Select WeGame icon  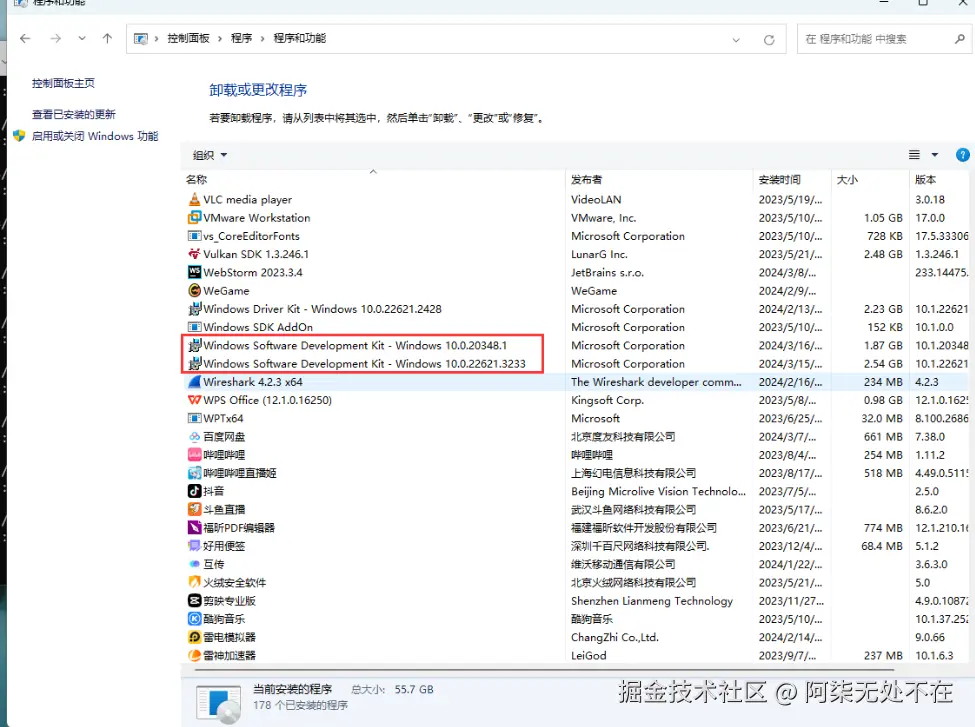click(195, 290)
